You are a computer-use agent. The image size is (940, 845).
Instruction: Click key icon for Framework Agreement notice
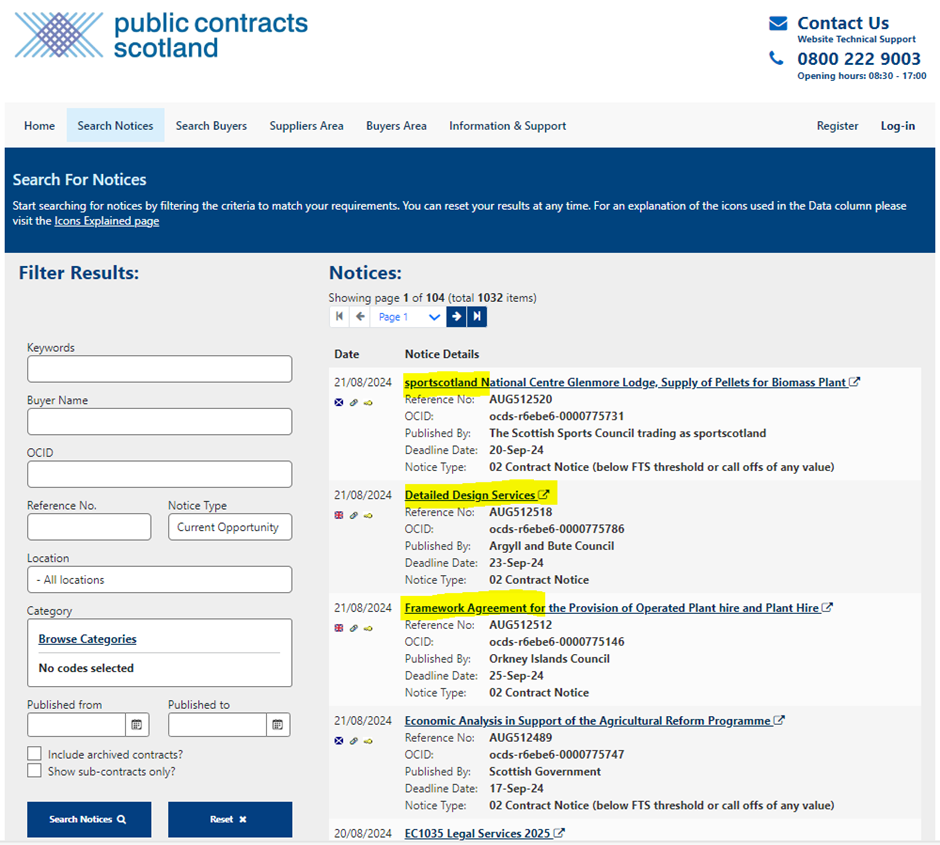(x=368, y=628)
